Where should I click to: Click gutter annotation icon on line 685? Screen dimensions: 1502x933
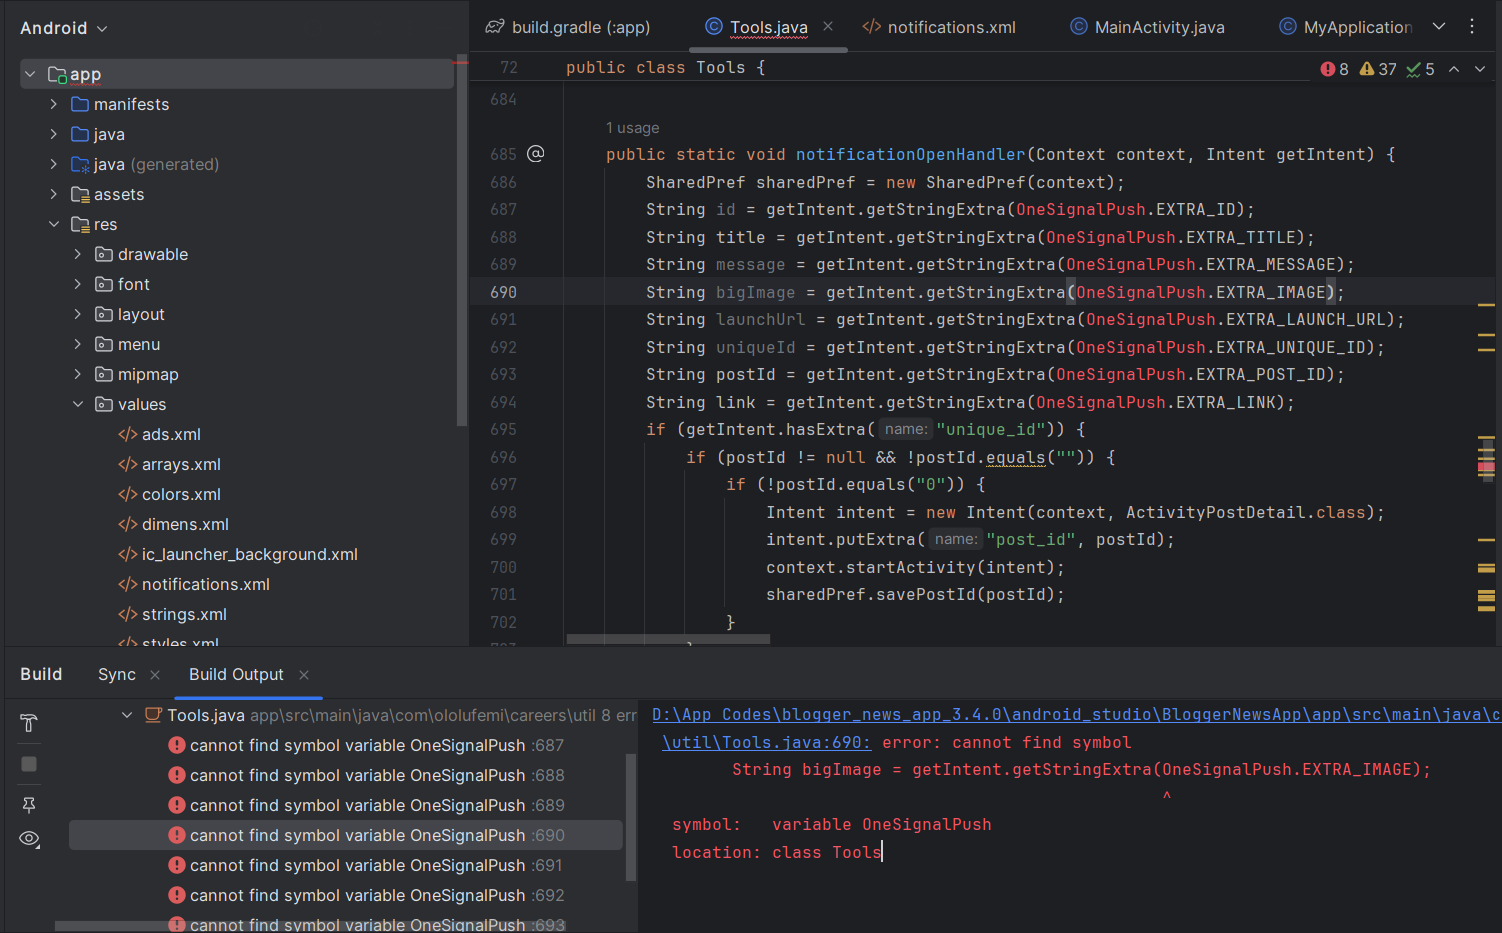coord(536,154)
